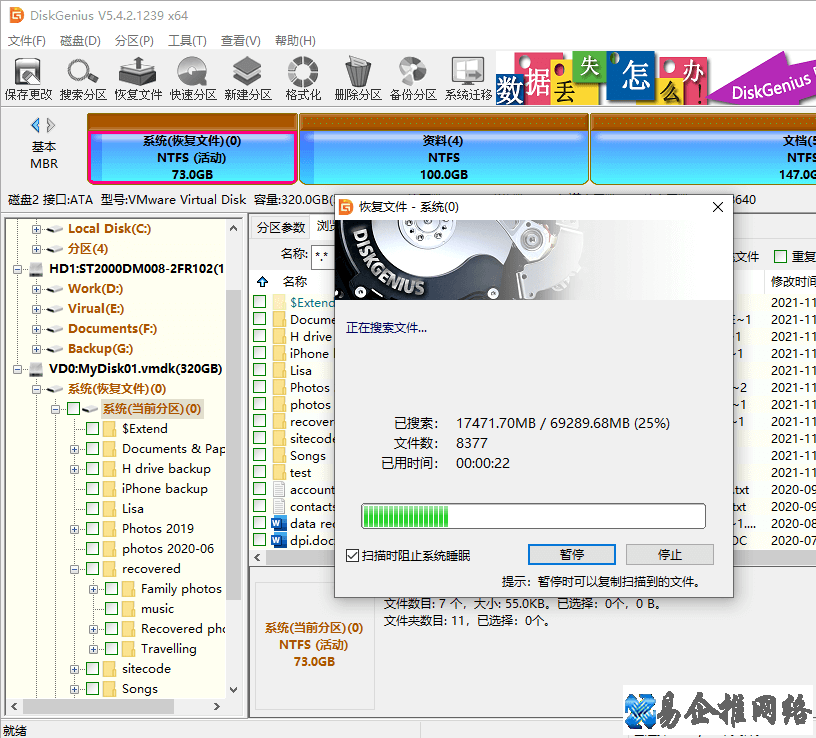Viewport: 816px width, 738px height.
Task: Check the box beside iPhone backup in tree
Action: click(x=93, y=489)
